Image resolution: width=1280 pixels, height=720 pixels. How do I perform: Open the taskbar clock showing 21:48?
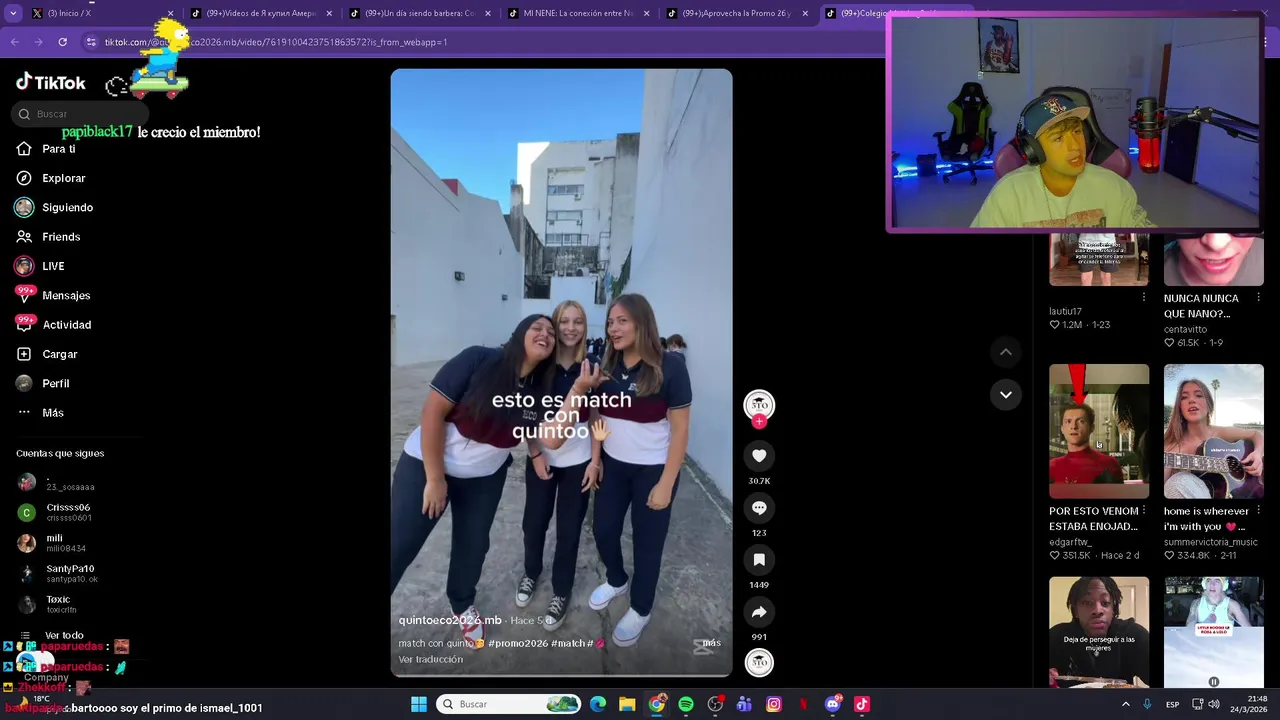[x=1249, y=704]
